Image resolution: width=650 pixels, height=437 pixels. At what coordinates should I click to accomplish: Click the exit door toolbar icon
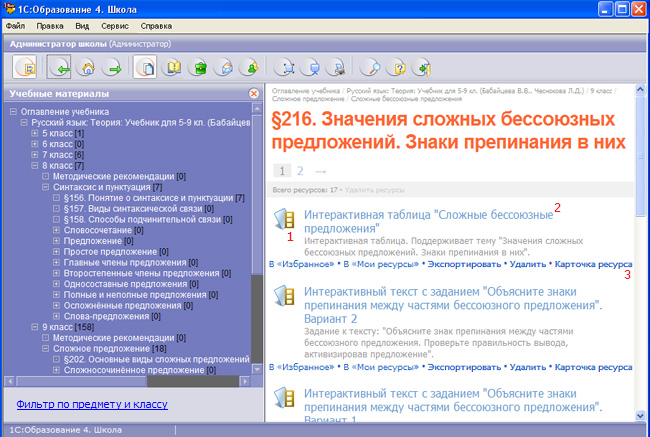click(x=422, y=68)
